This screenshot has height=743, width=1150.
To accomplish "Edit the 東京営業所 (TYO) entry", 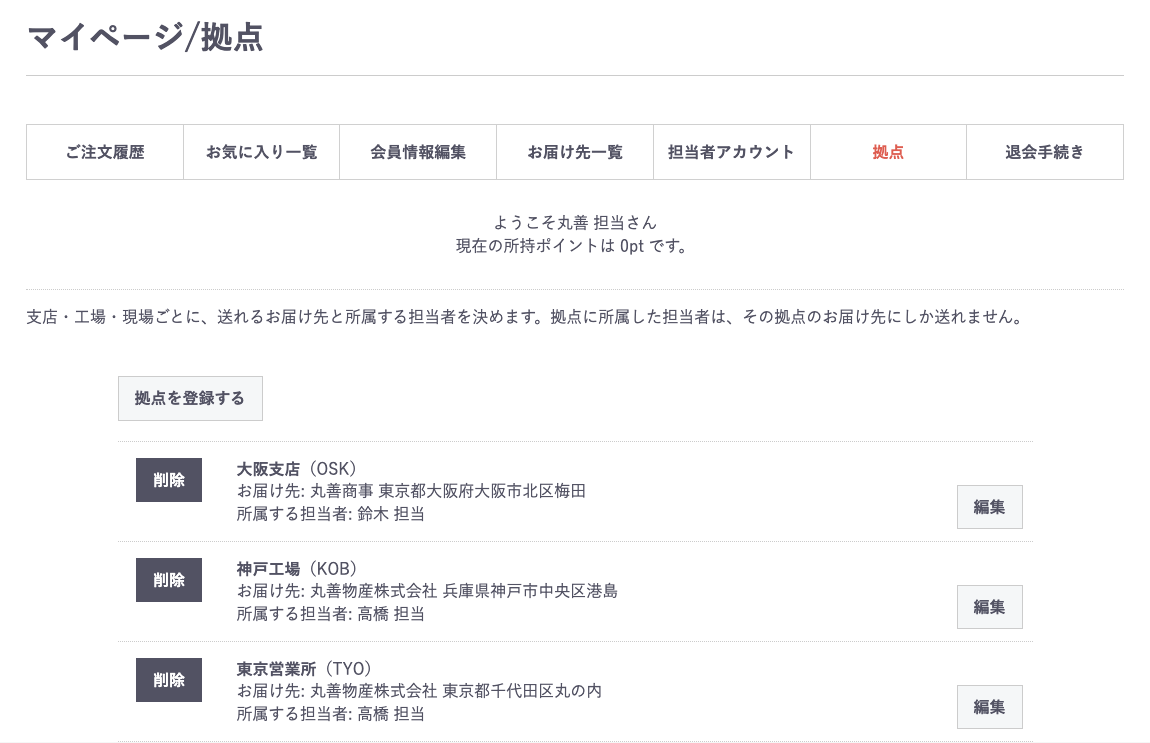I will click(989, 707).
